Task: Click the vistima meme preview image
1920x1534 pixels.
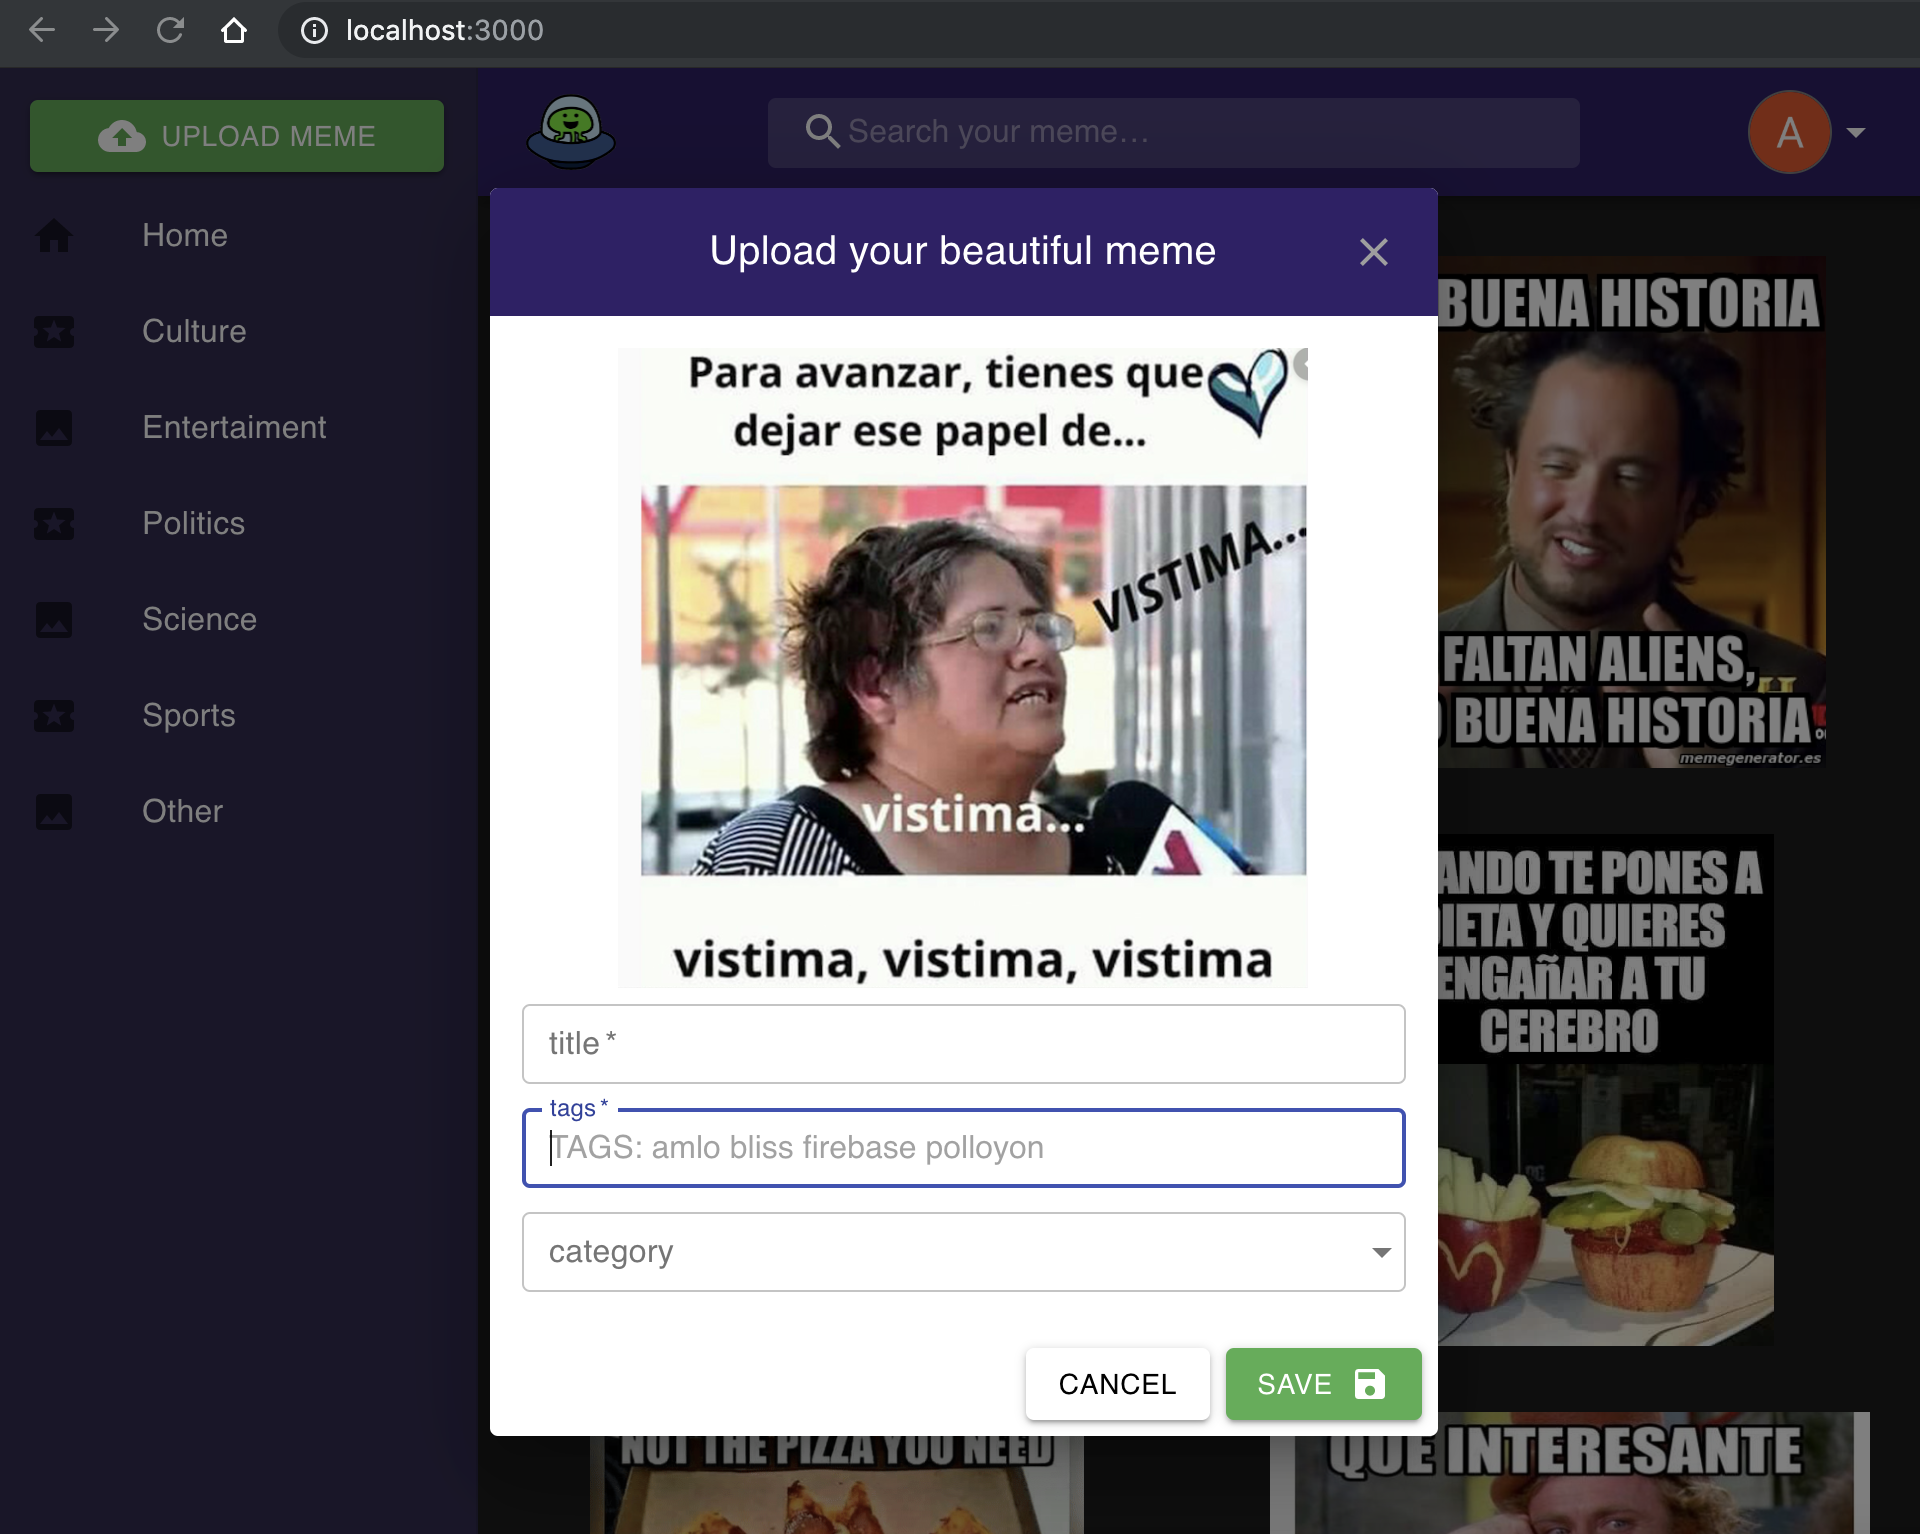Action: [x=962, y=667]
